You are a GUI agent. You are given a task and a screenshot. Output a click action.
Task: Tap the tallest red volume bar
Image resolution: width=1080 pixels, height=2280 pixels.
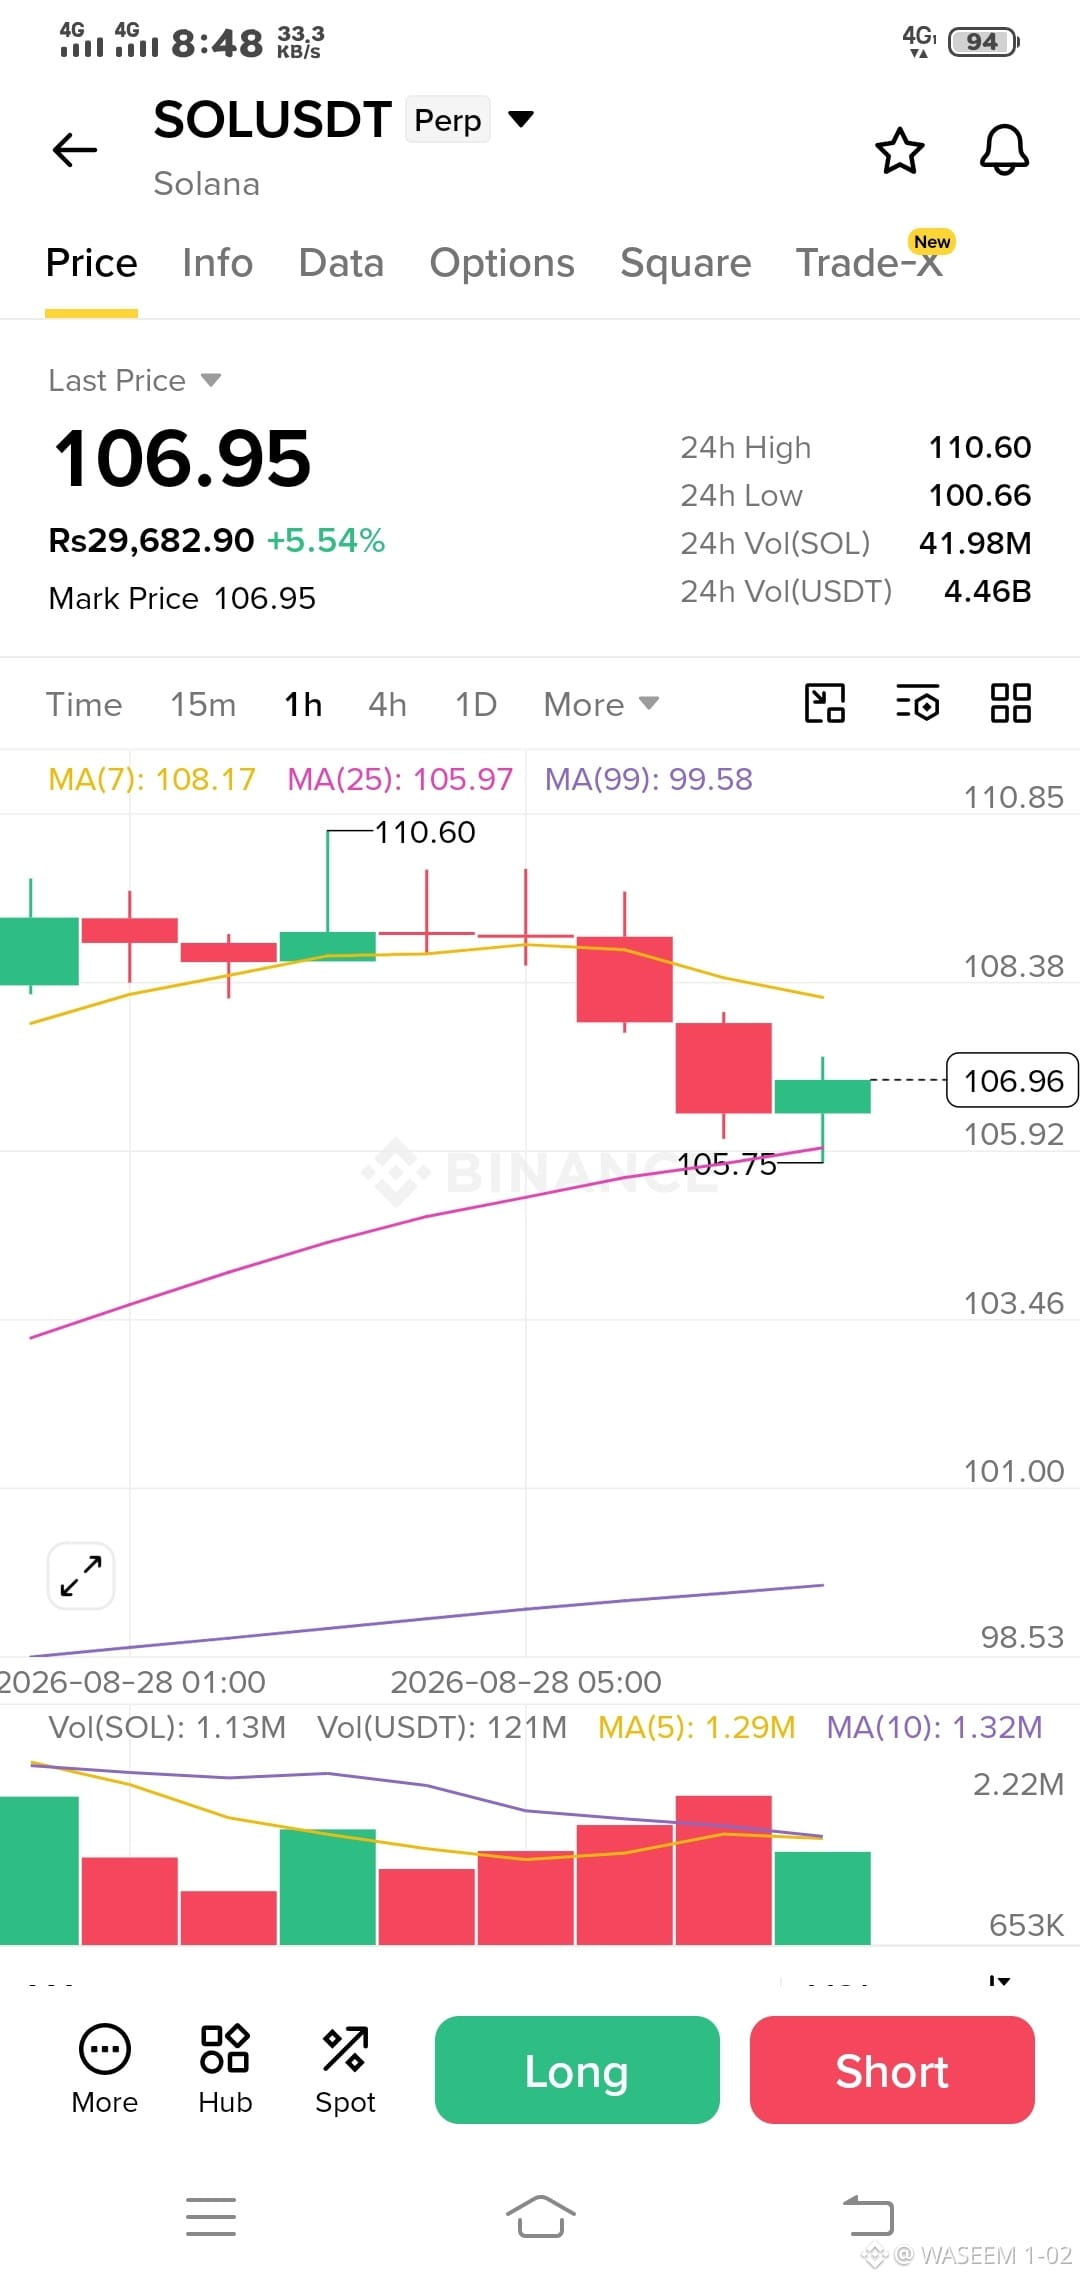coord(723,1870)
